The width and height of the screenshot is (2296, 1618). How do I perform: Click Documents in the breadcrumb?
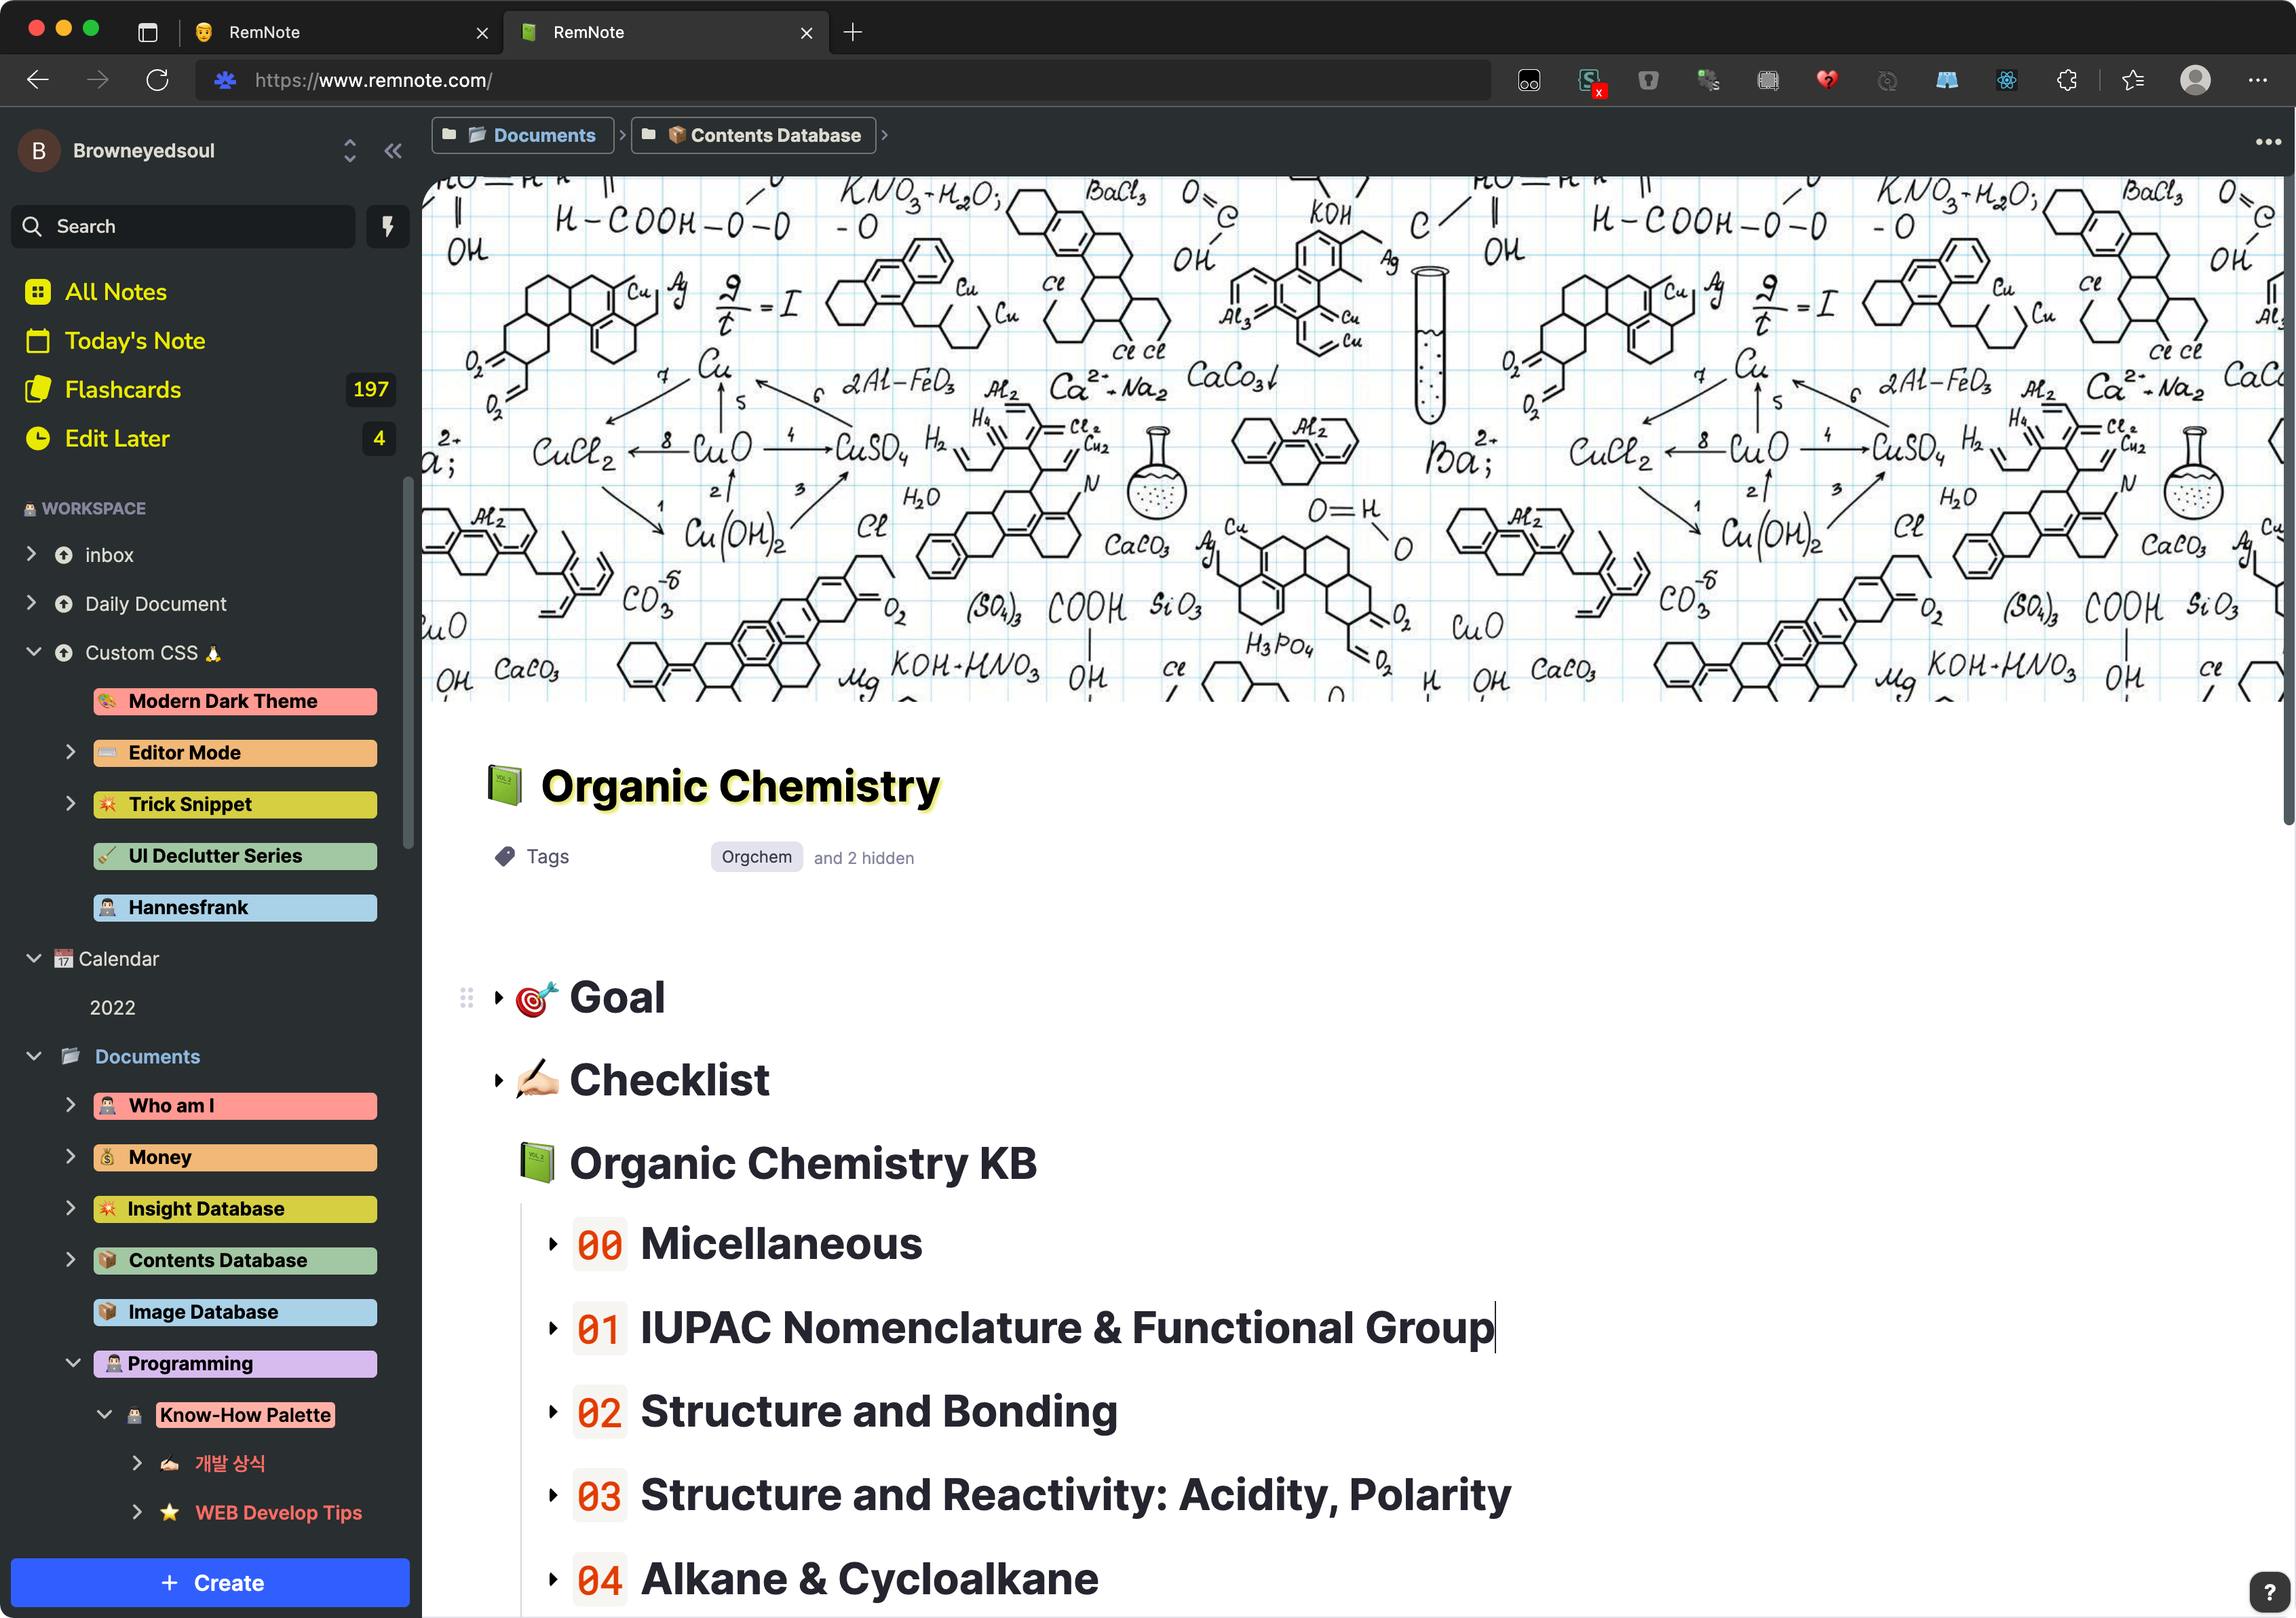[x=543, y=135]
